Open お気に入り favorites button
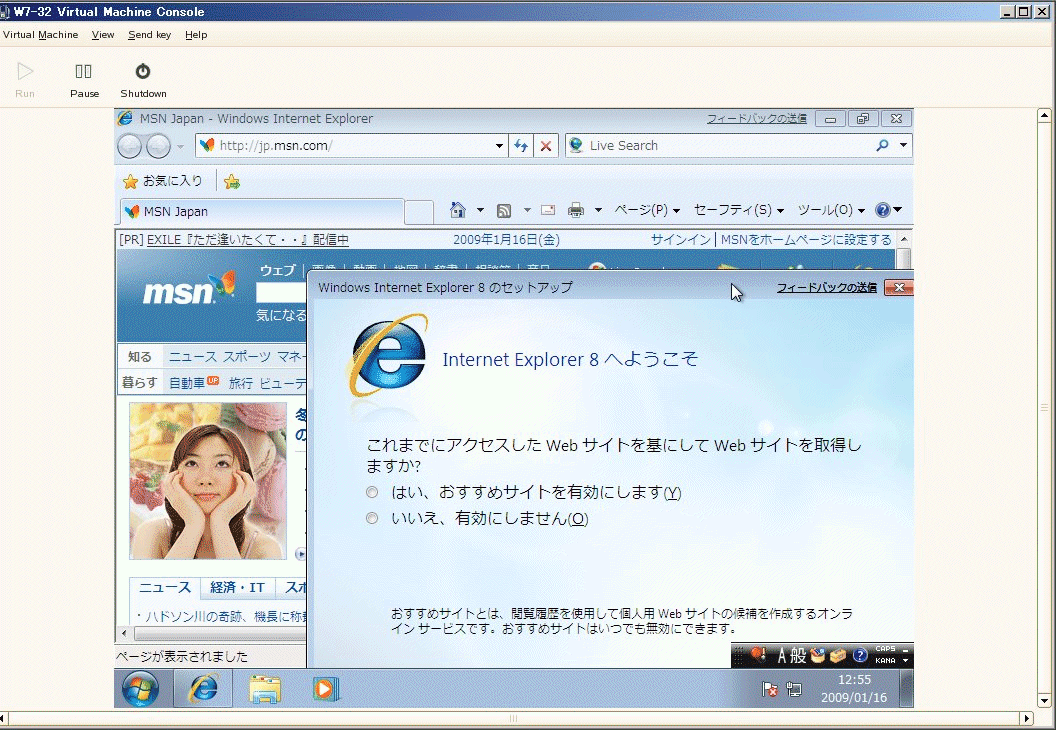 pos(162,180)
